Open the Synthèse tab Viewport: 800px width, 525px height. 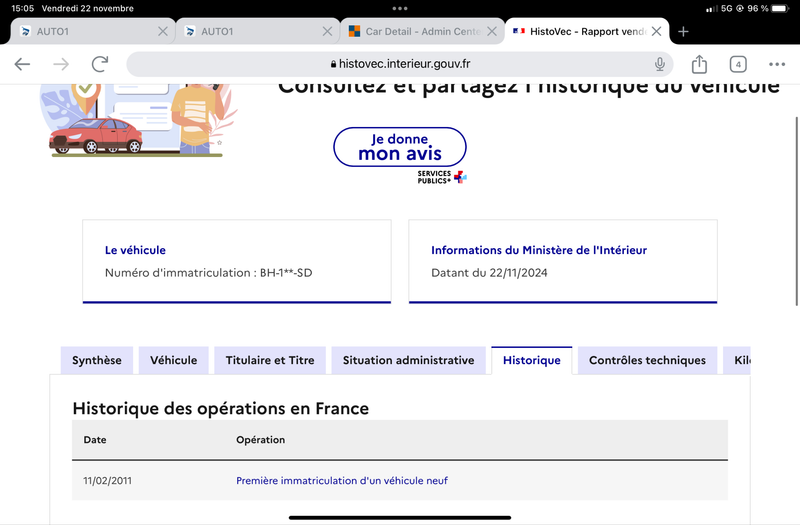click(97, 360)
